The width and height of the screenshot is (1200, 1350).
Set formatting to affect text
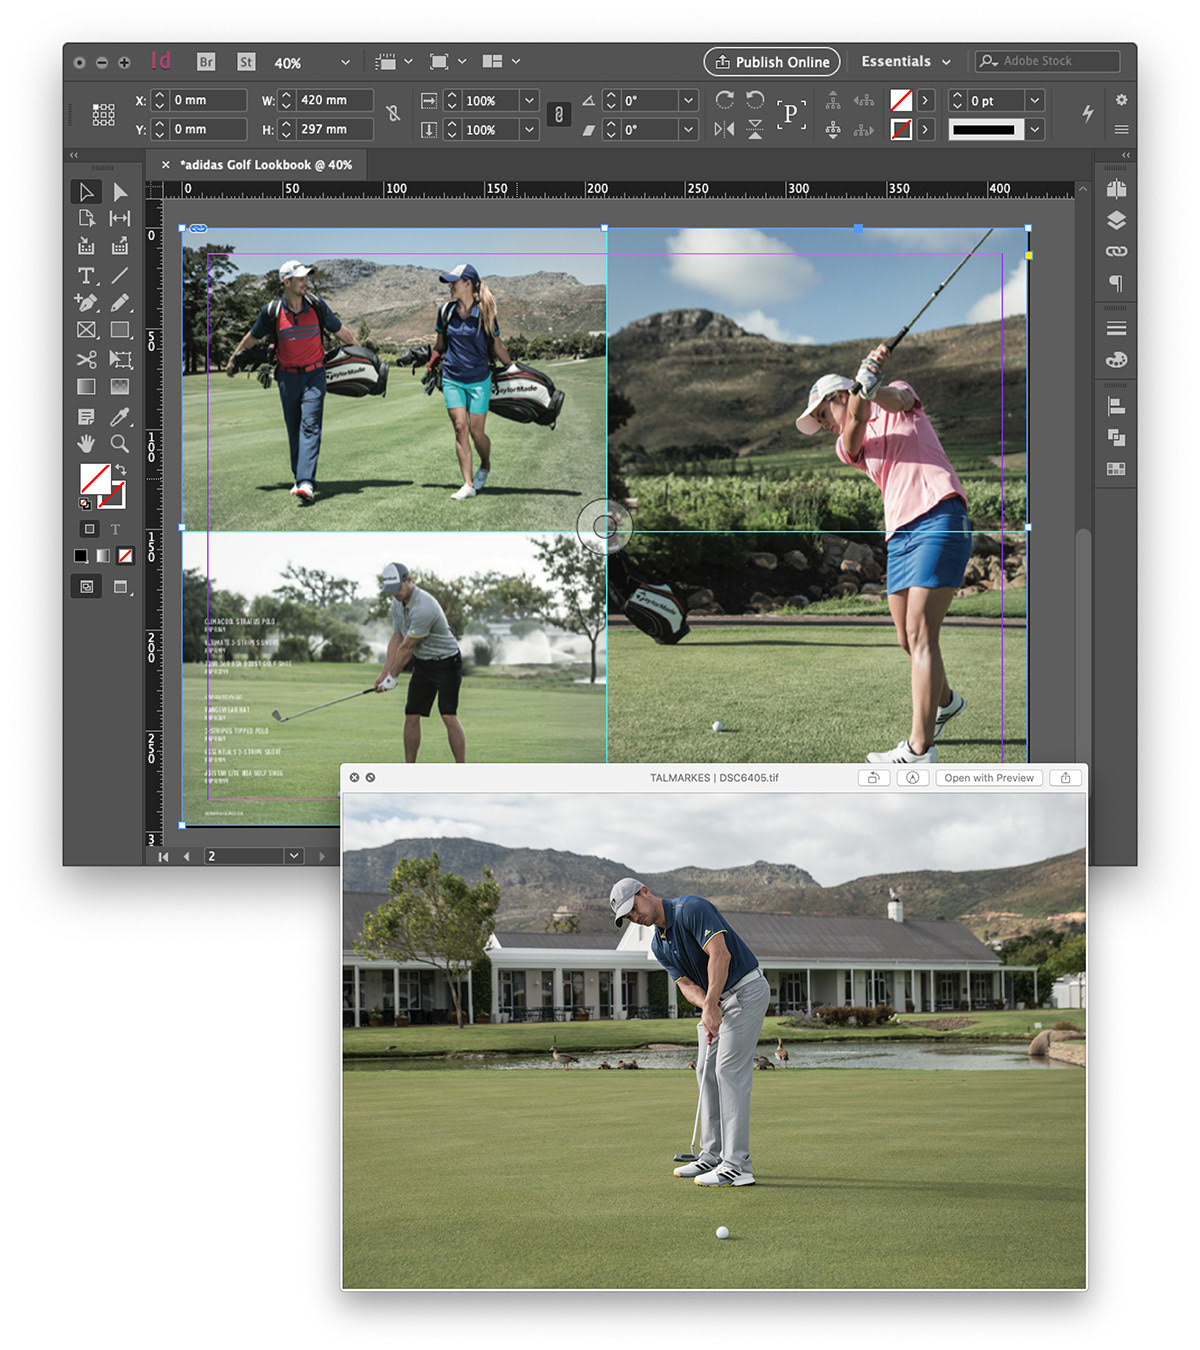point(115,529)
